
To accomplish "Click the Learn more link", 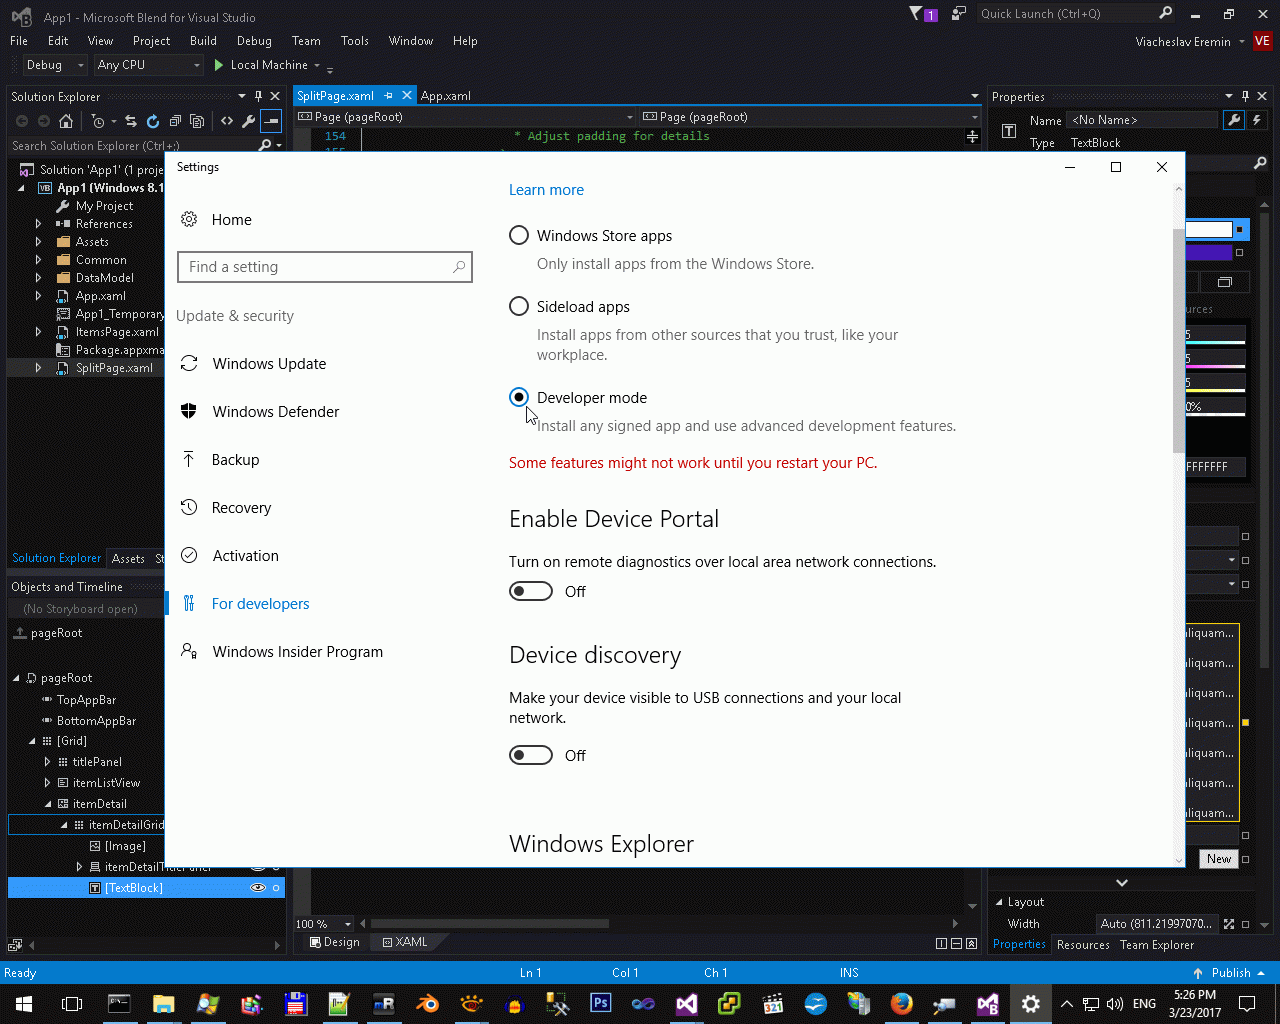I will pyautogui.click(x=546, y=190).
